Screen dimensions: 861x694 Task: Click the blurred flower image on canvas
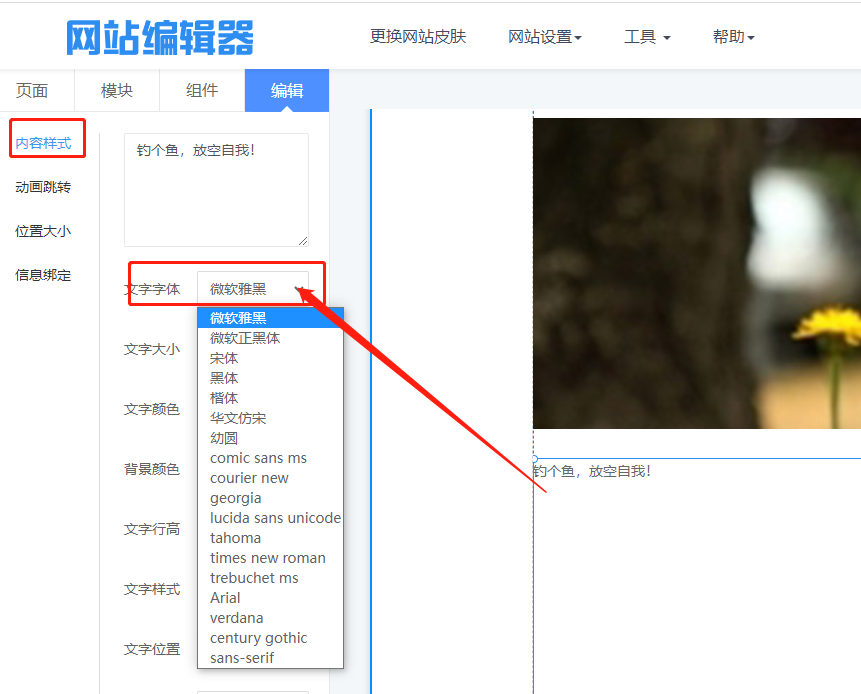pos(697,273)
